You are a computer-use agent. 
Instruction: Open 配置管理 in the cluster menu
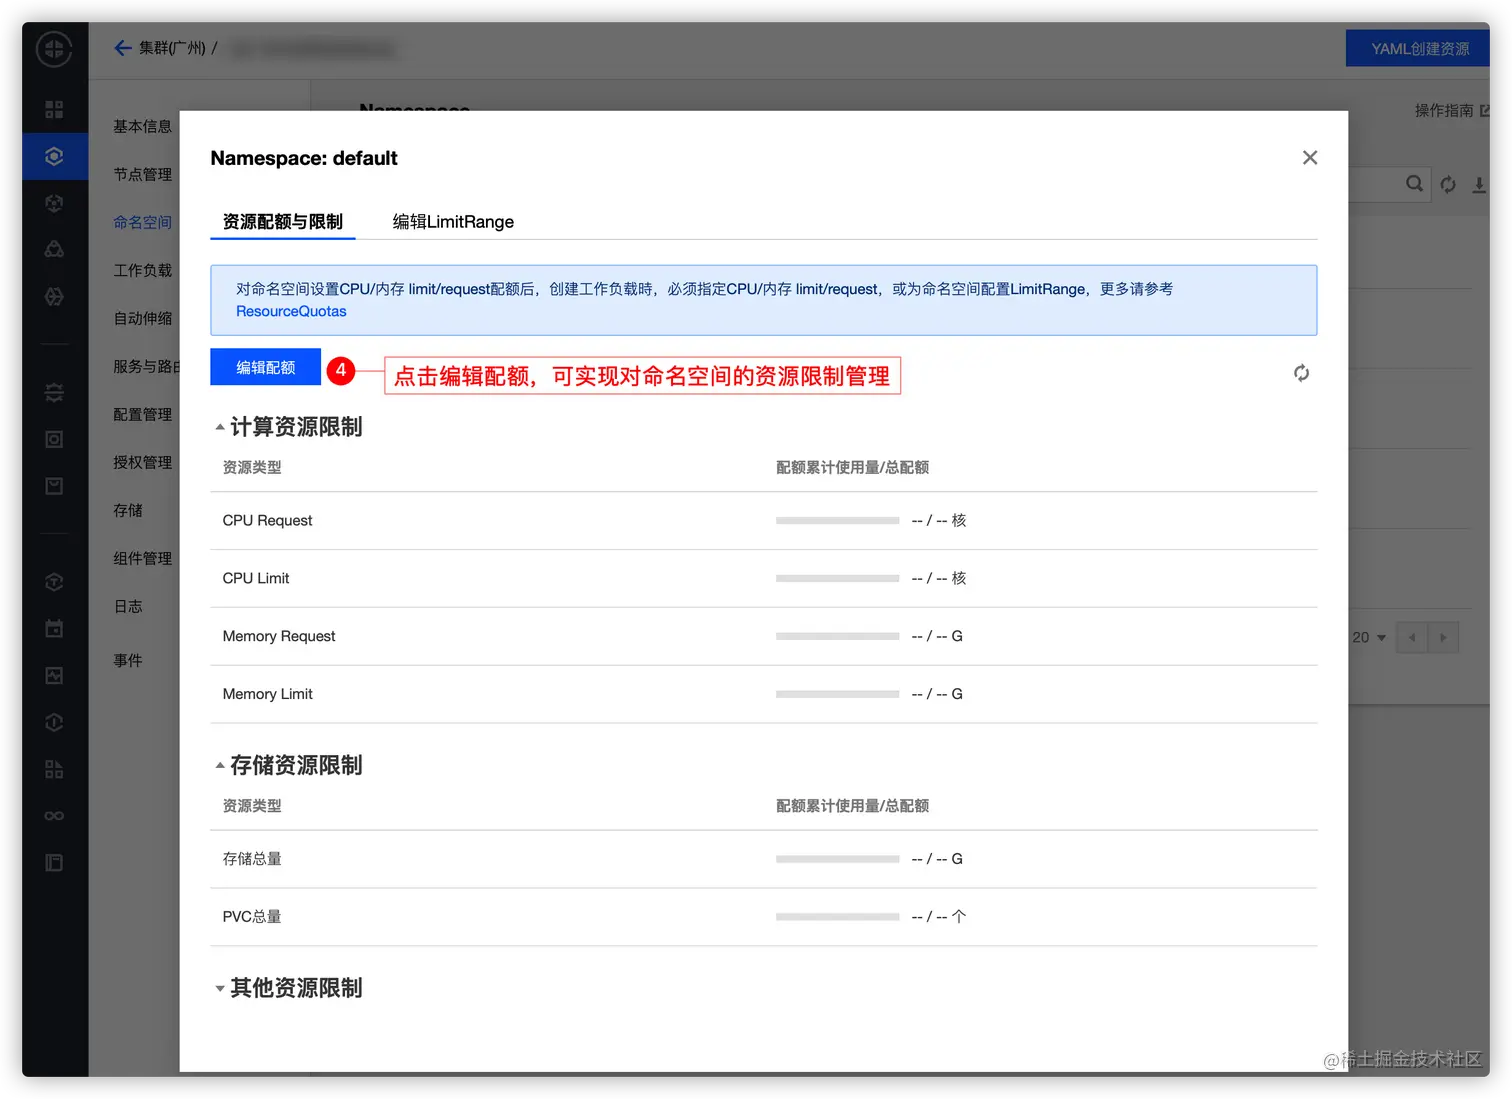[x=143, y=414]
